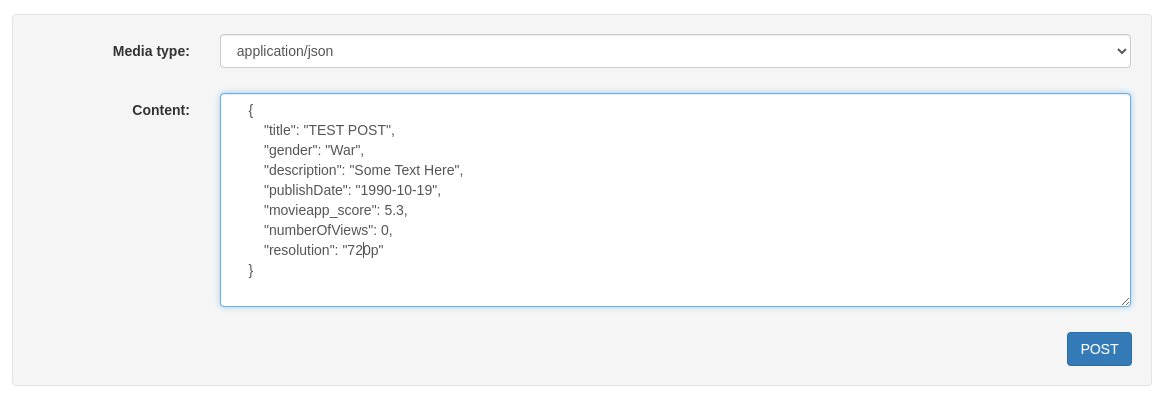
Task: Place cursor in the "1990-10-19" date value
Action: point(396,190)
